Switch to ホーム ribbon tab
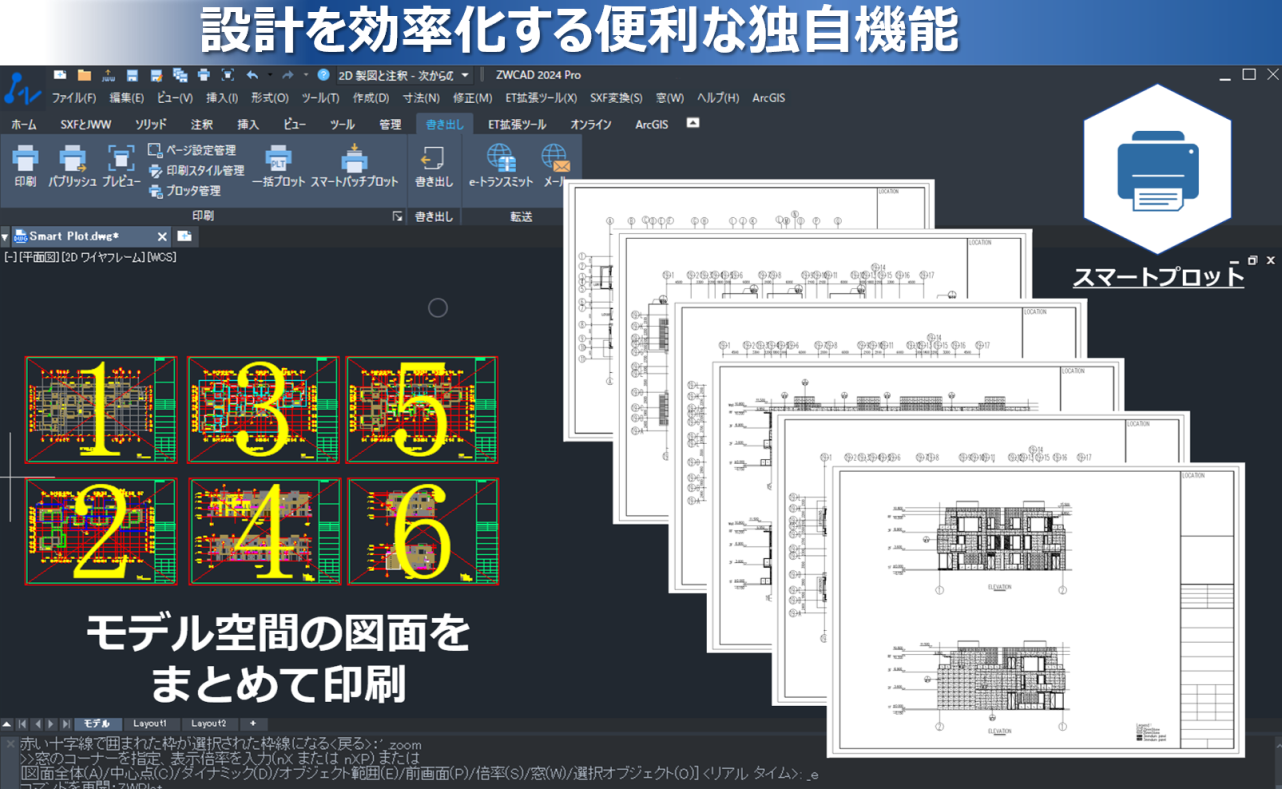 pyautogui.click(x=24, y=124)
